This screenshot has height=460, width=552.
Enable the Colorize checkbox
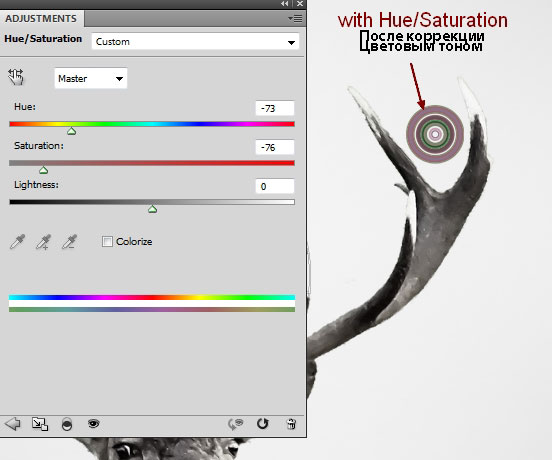coord(107,241)
